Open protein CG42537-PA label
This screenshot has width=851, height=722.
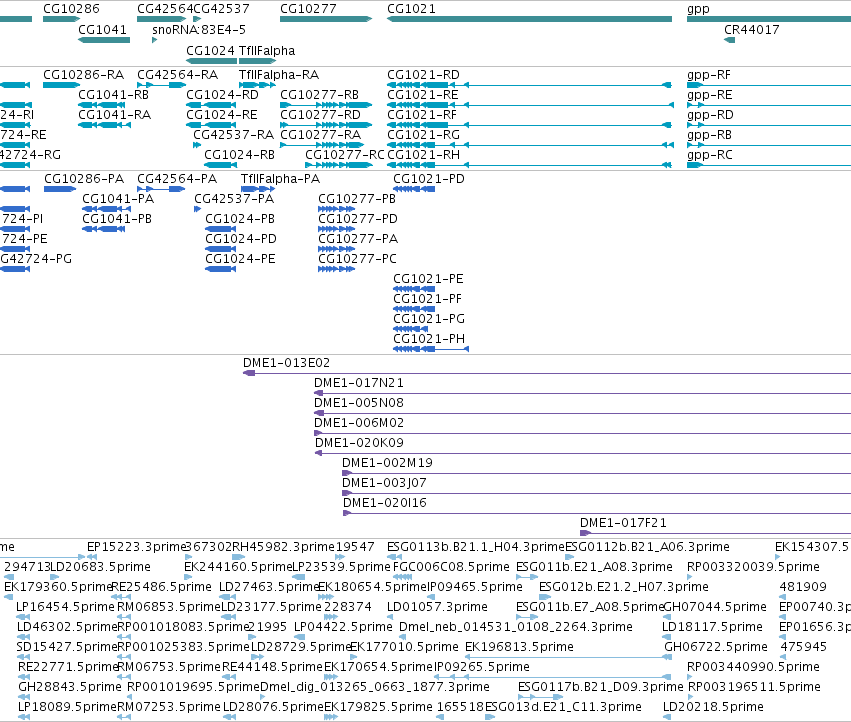(x=234, y=199)
